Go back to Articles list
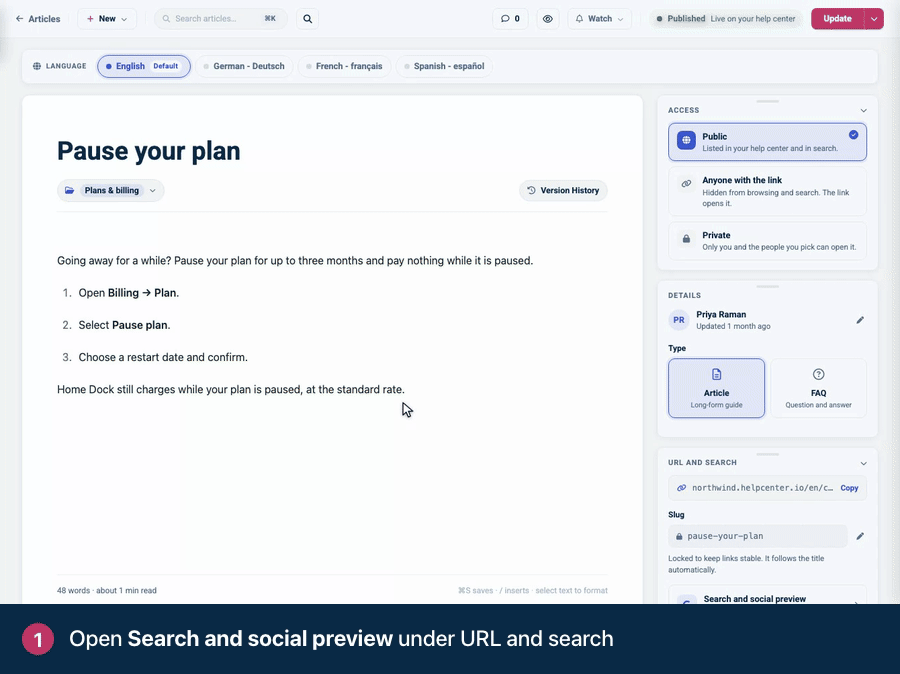Screen dimensions: 900x674 [x=38, y=19]
